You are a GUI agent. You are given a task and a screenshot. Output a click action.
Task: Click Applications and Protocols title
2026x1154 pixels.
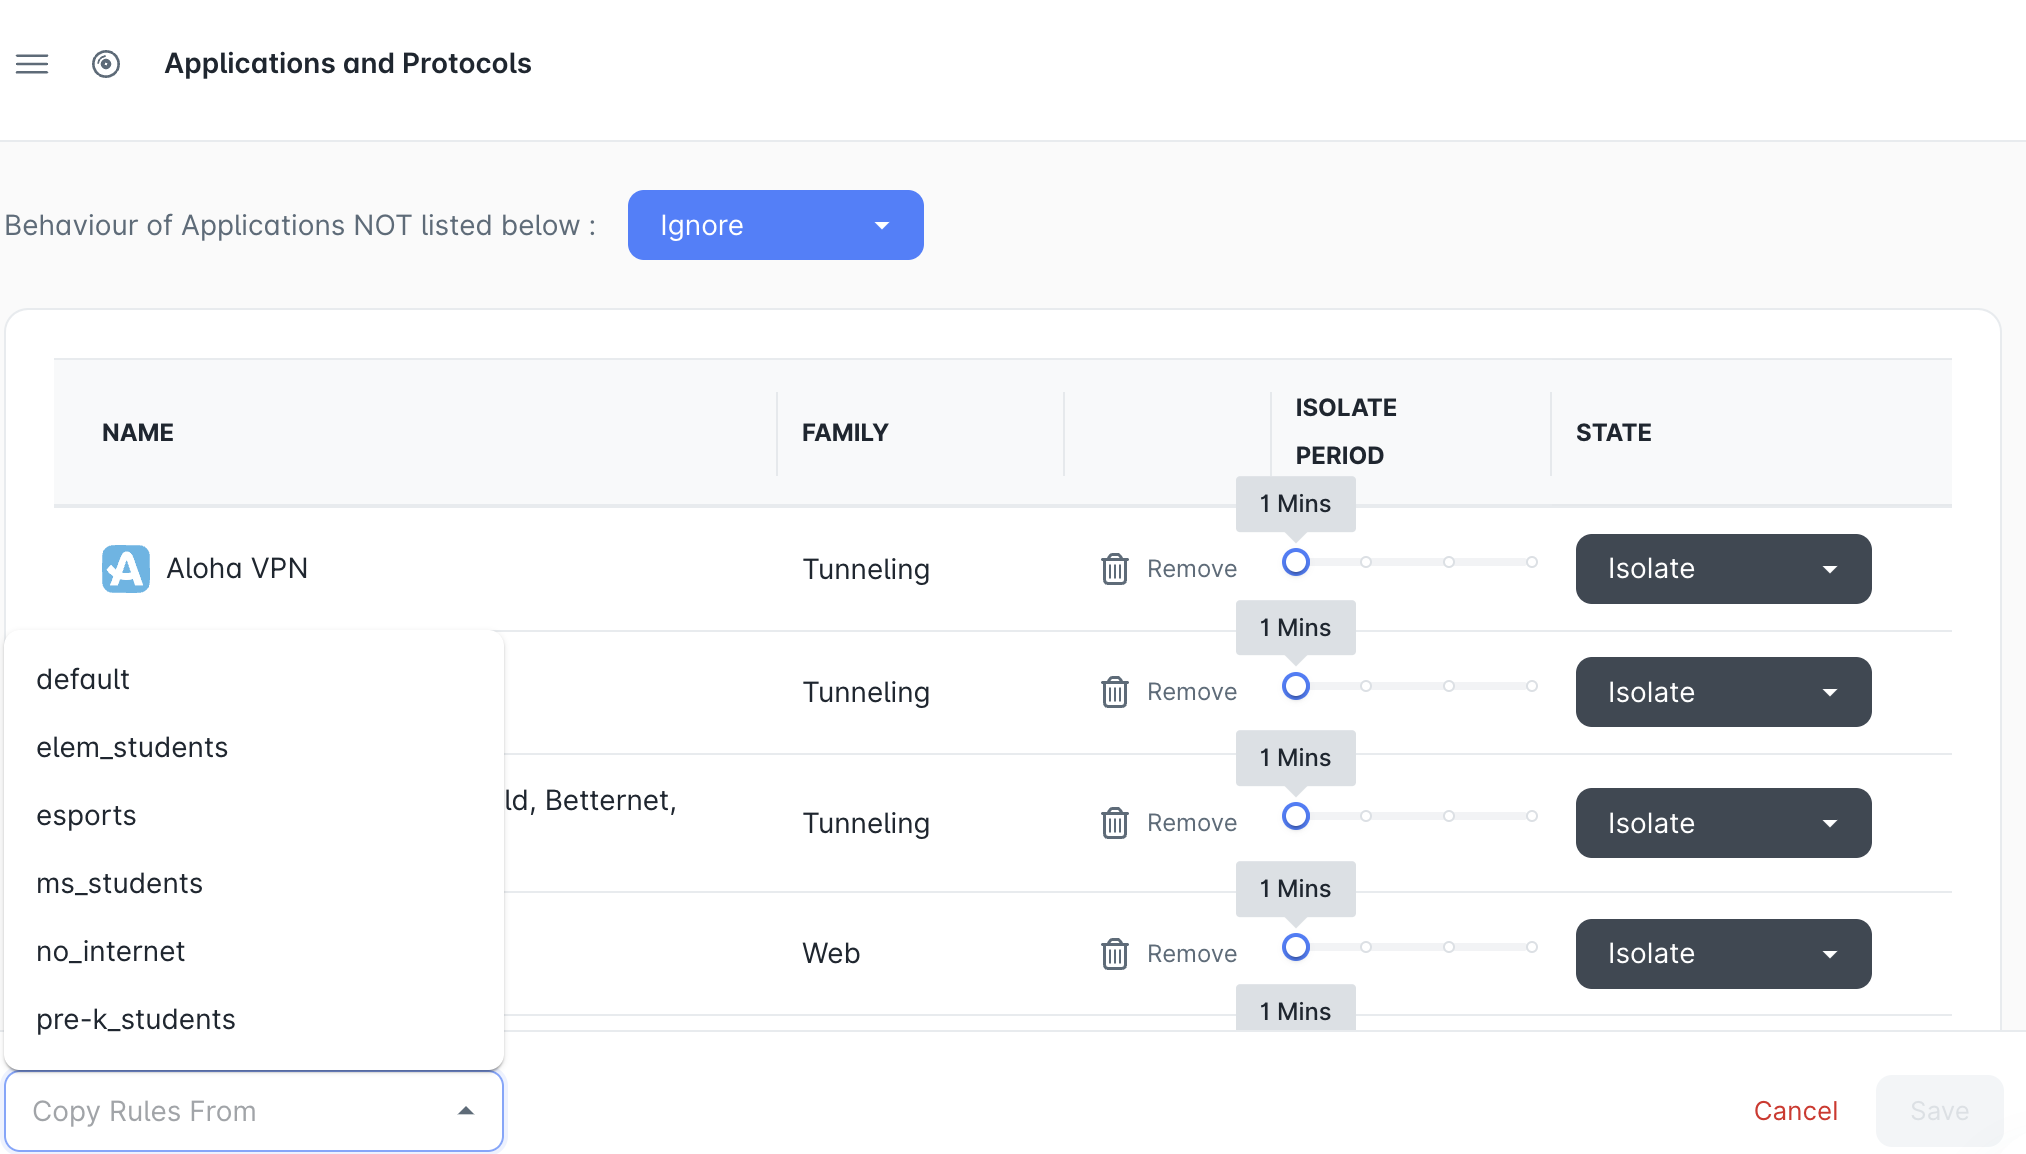pos(348,64)
